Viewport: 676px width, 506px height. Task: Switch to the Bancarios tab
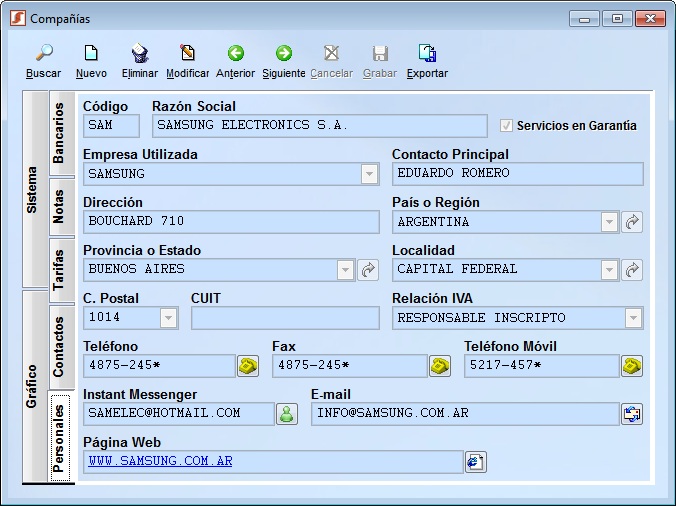60,133
